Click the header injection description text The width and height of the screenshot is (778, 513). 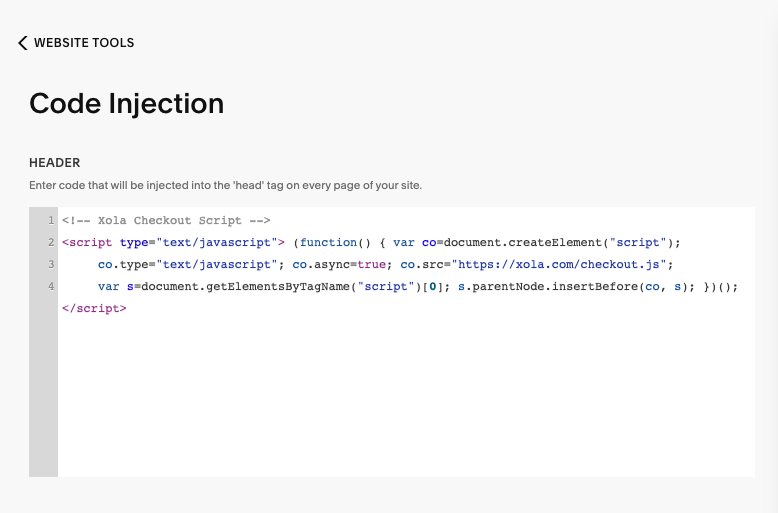pyautogui.click(x=225, y=186)
